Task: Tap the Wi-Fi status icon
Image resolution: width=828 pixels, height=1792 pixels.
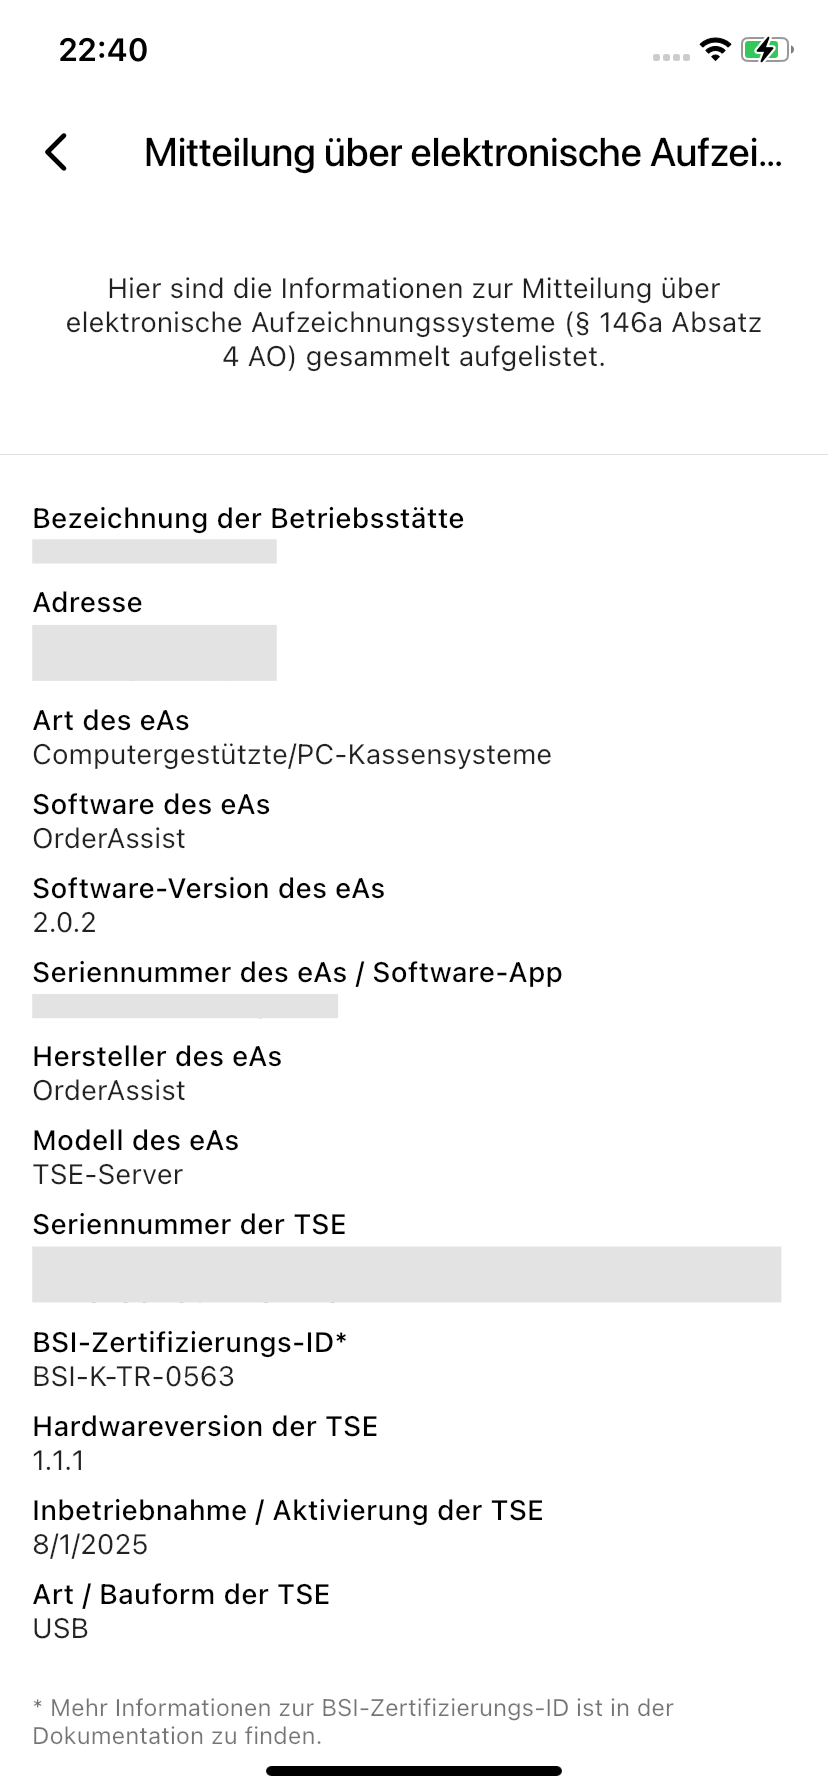Action: pos(715,49)
